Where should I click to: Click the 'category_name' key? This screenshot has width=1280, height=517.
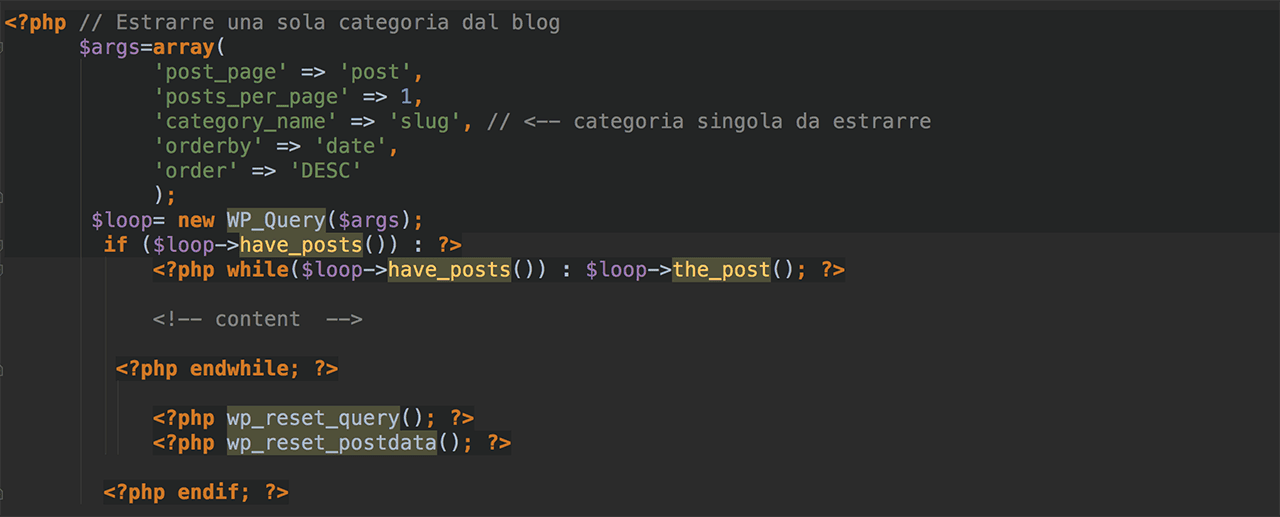pyautogui.click(x=246, y=121)
